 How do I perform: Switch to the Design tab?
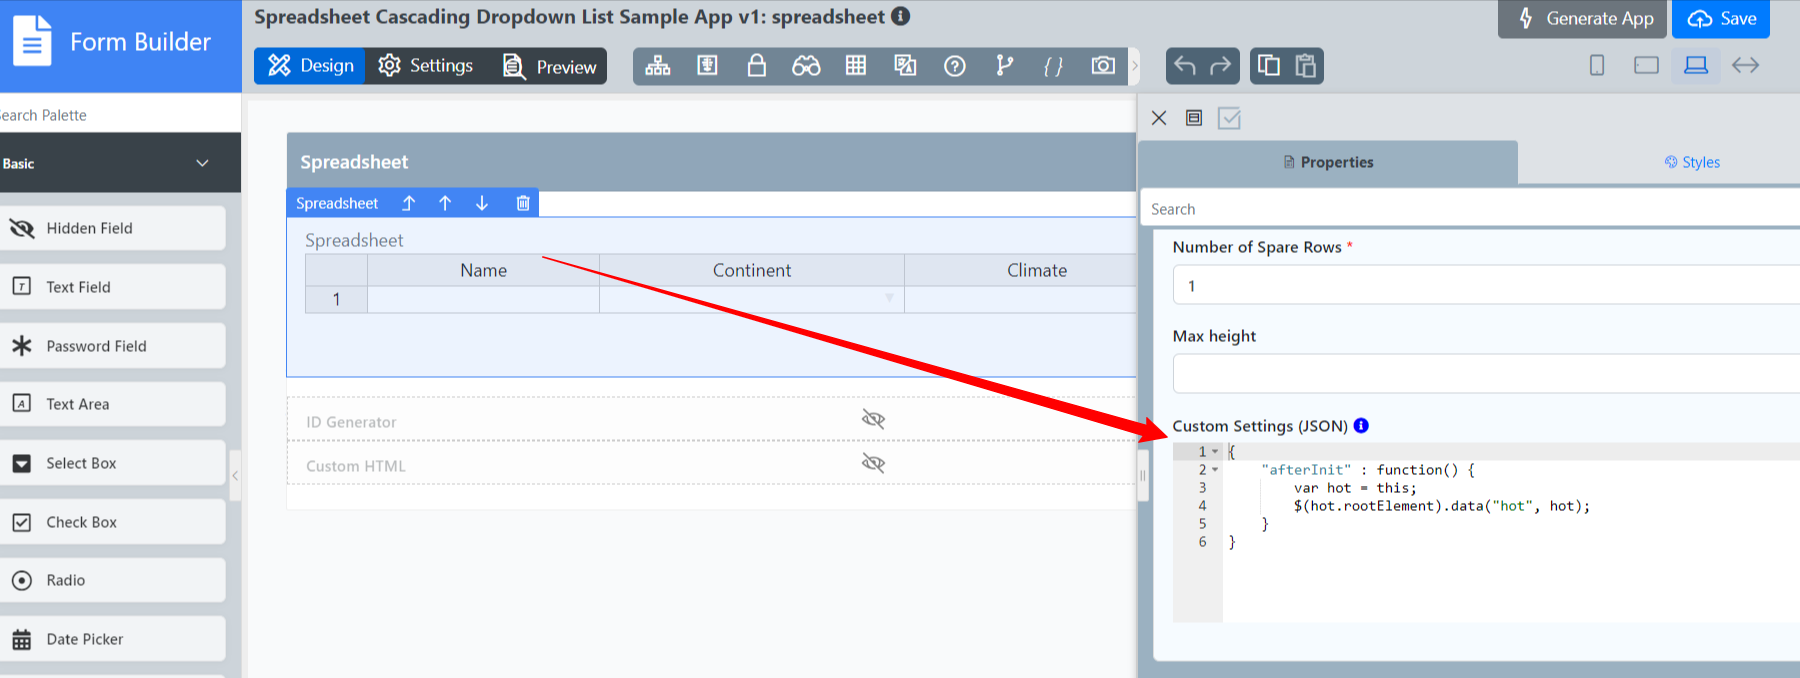click(310, 66)
